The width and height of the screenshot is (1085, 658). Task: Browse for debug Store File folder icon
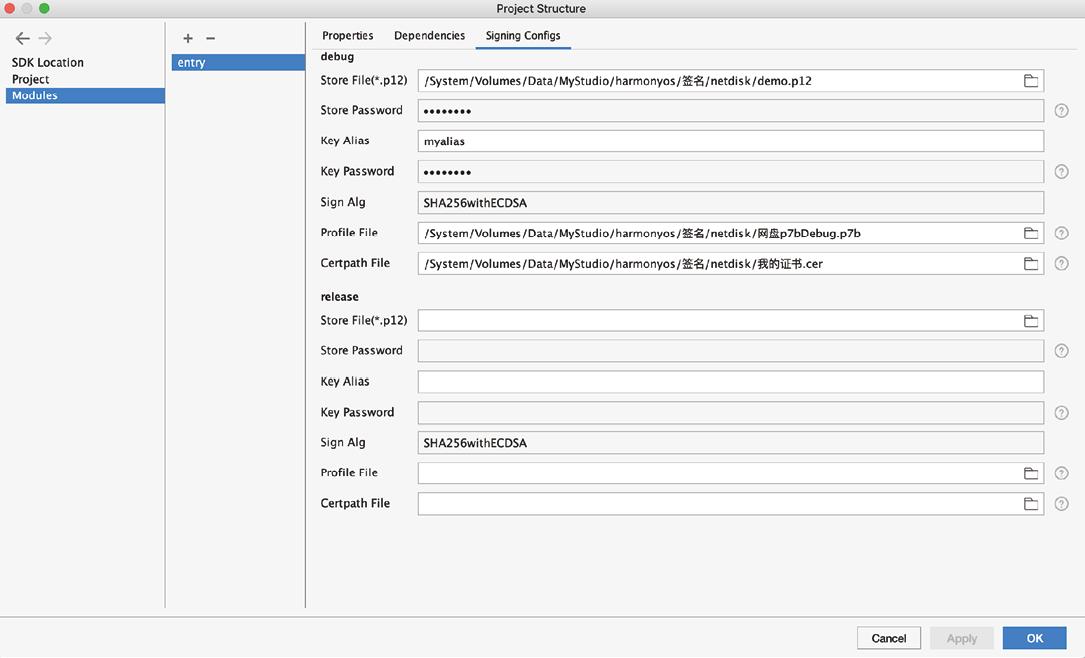tap(1030, 81)
